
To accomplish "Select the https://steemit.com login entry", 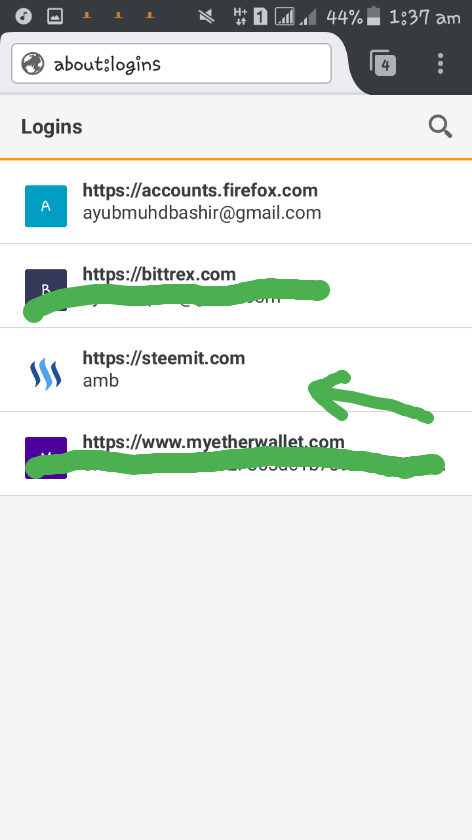I will (236, 370).
